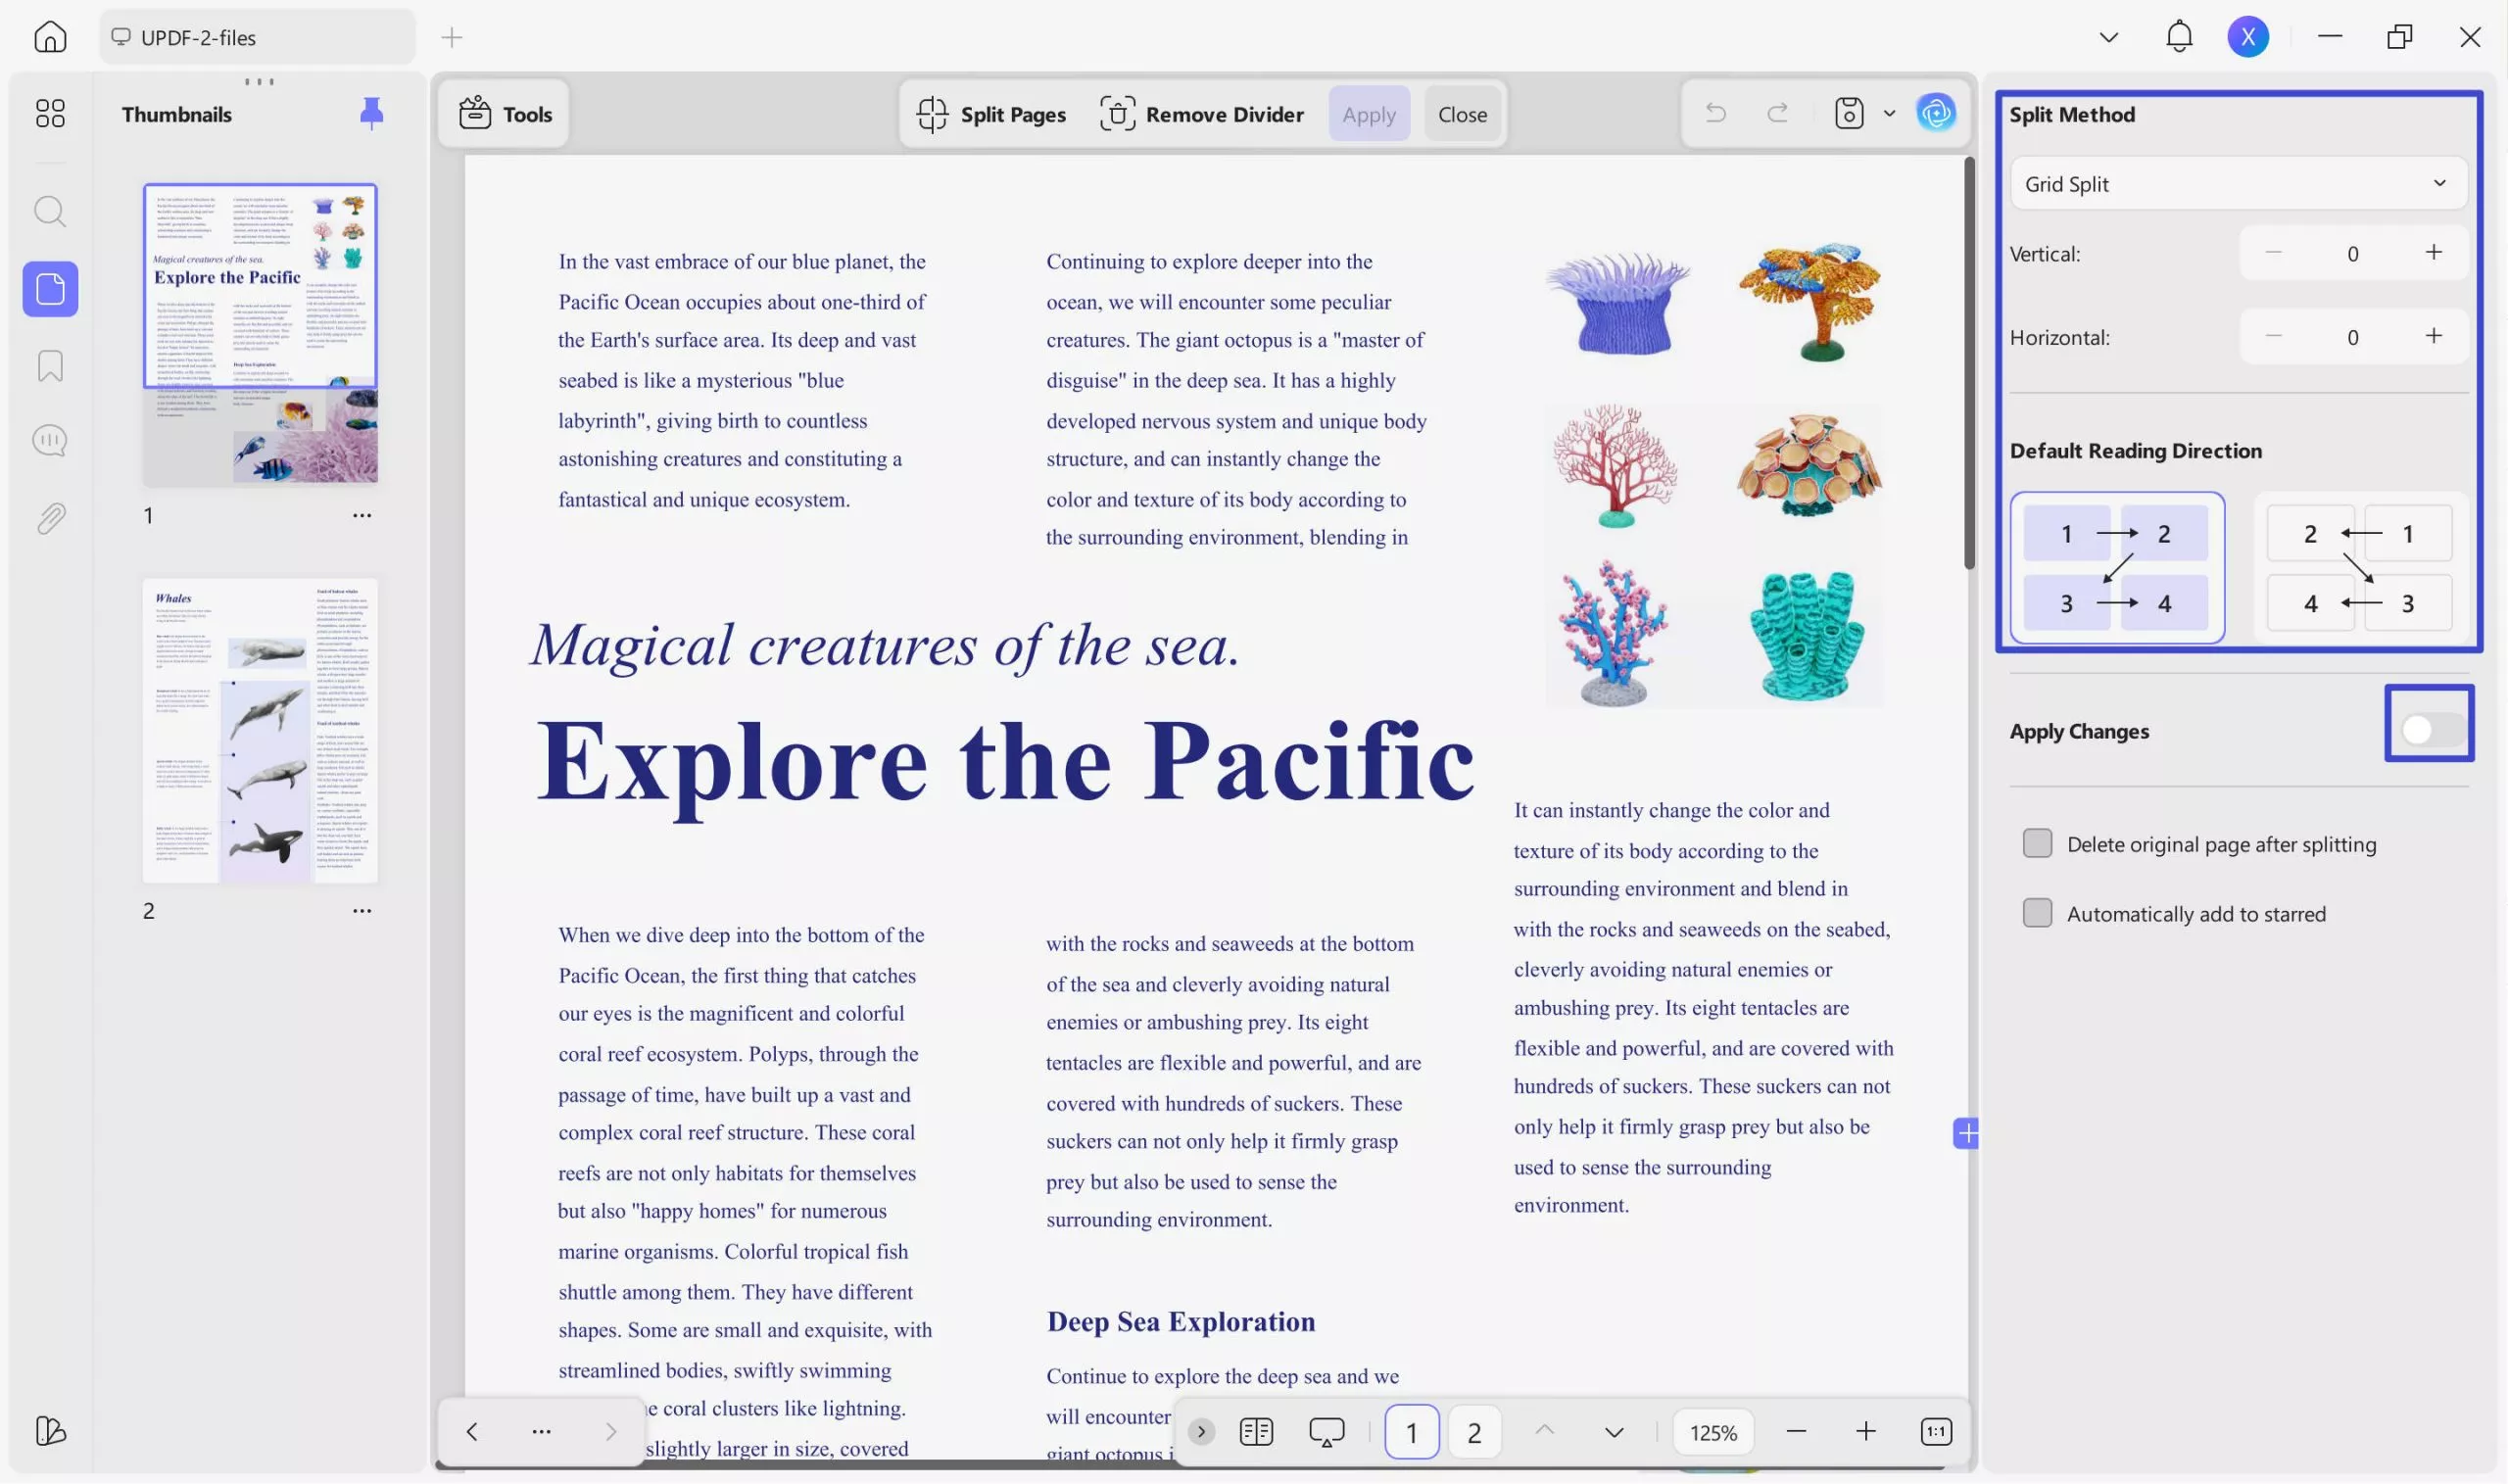Undo the last action
The width and height of the screenshot is (2508, 1484).
click(x=1716, y=113)
